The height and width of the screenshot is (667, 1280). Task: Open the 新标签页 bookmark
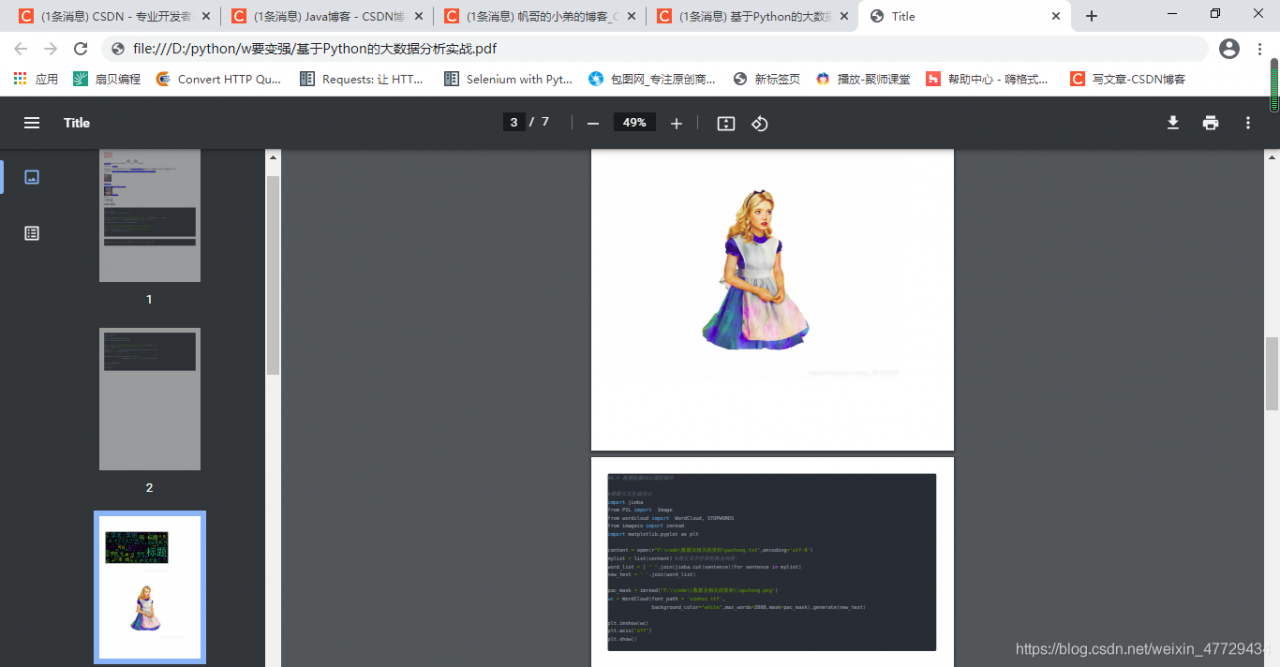pos(767,79)
